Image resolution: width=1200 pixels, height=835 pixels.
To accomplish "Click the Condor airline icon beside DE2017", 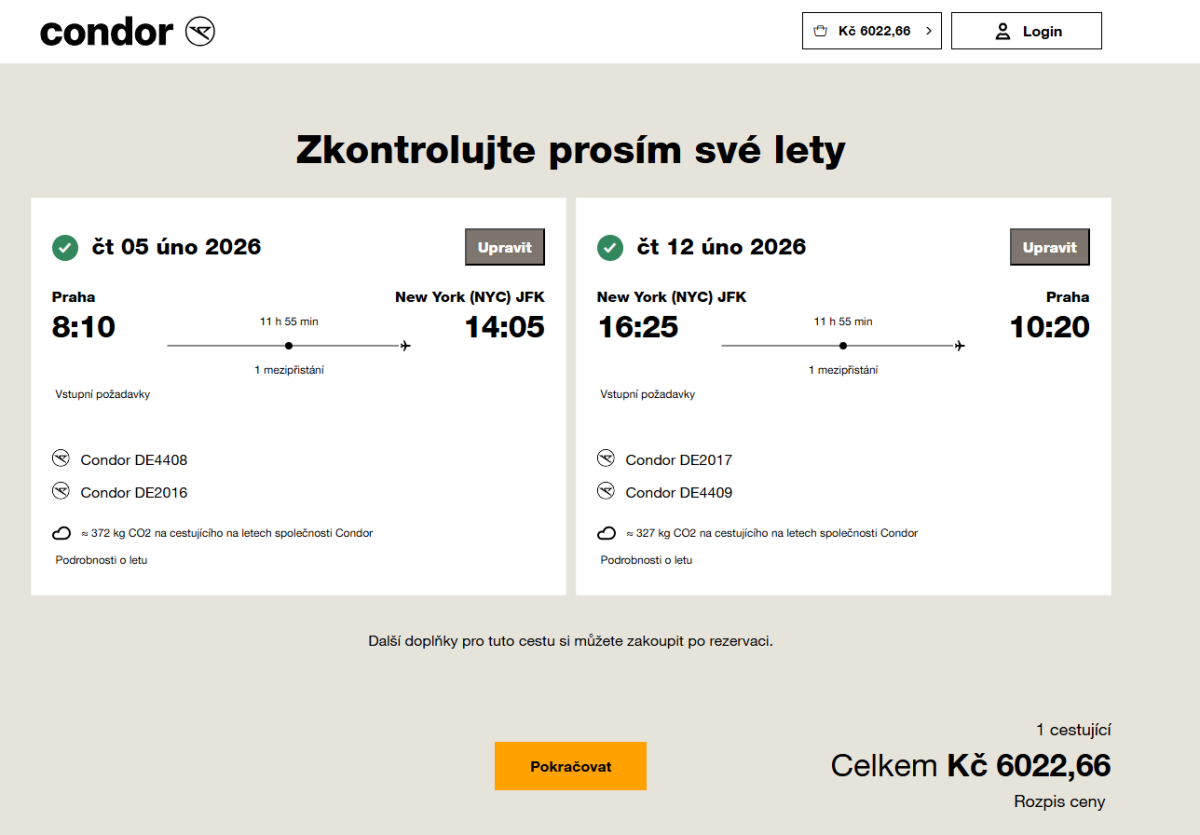I will coord(606,459).
